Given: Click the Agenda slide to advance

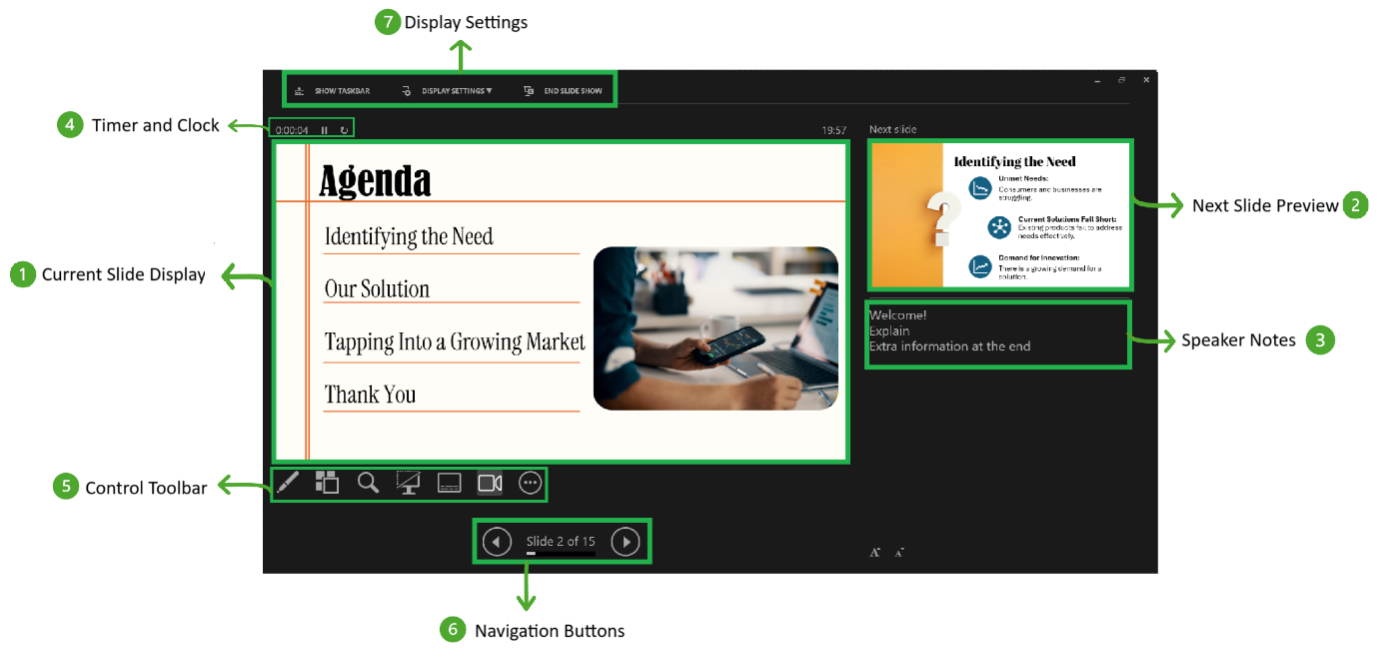Looking at the screenshot, I should click(x=560, y=300).
